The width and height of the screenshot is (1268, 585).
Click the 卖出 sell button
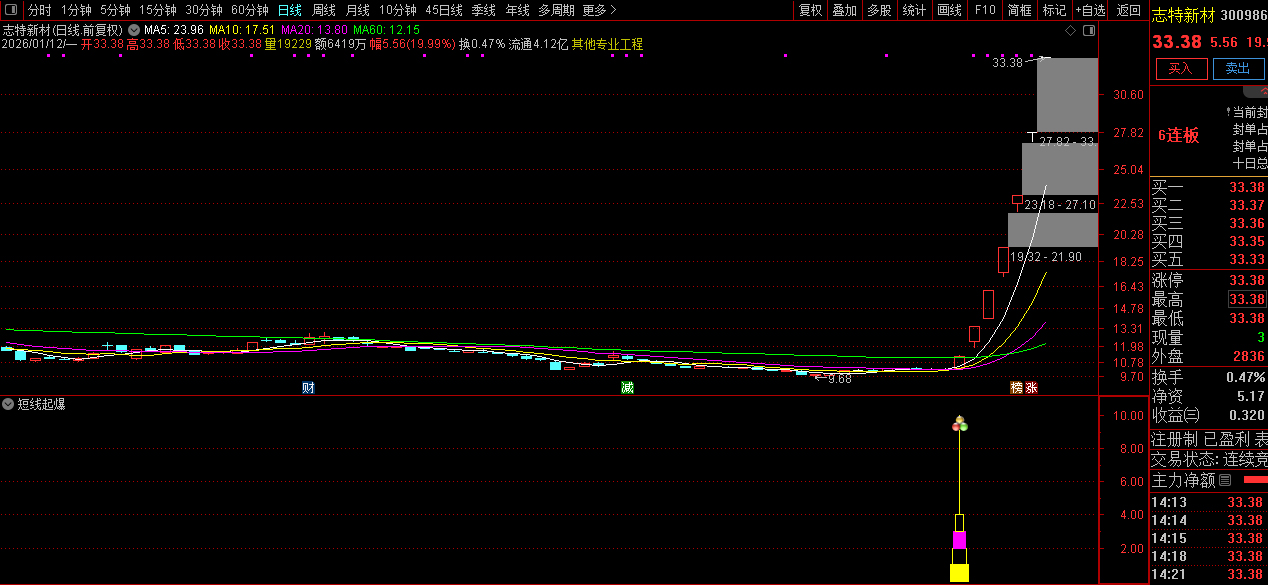pos(1238,68)
